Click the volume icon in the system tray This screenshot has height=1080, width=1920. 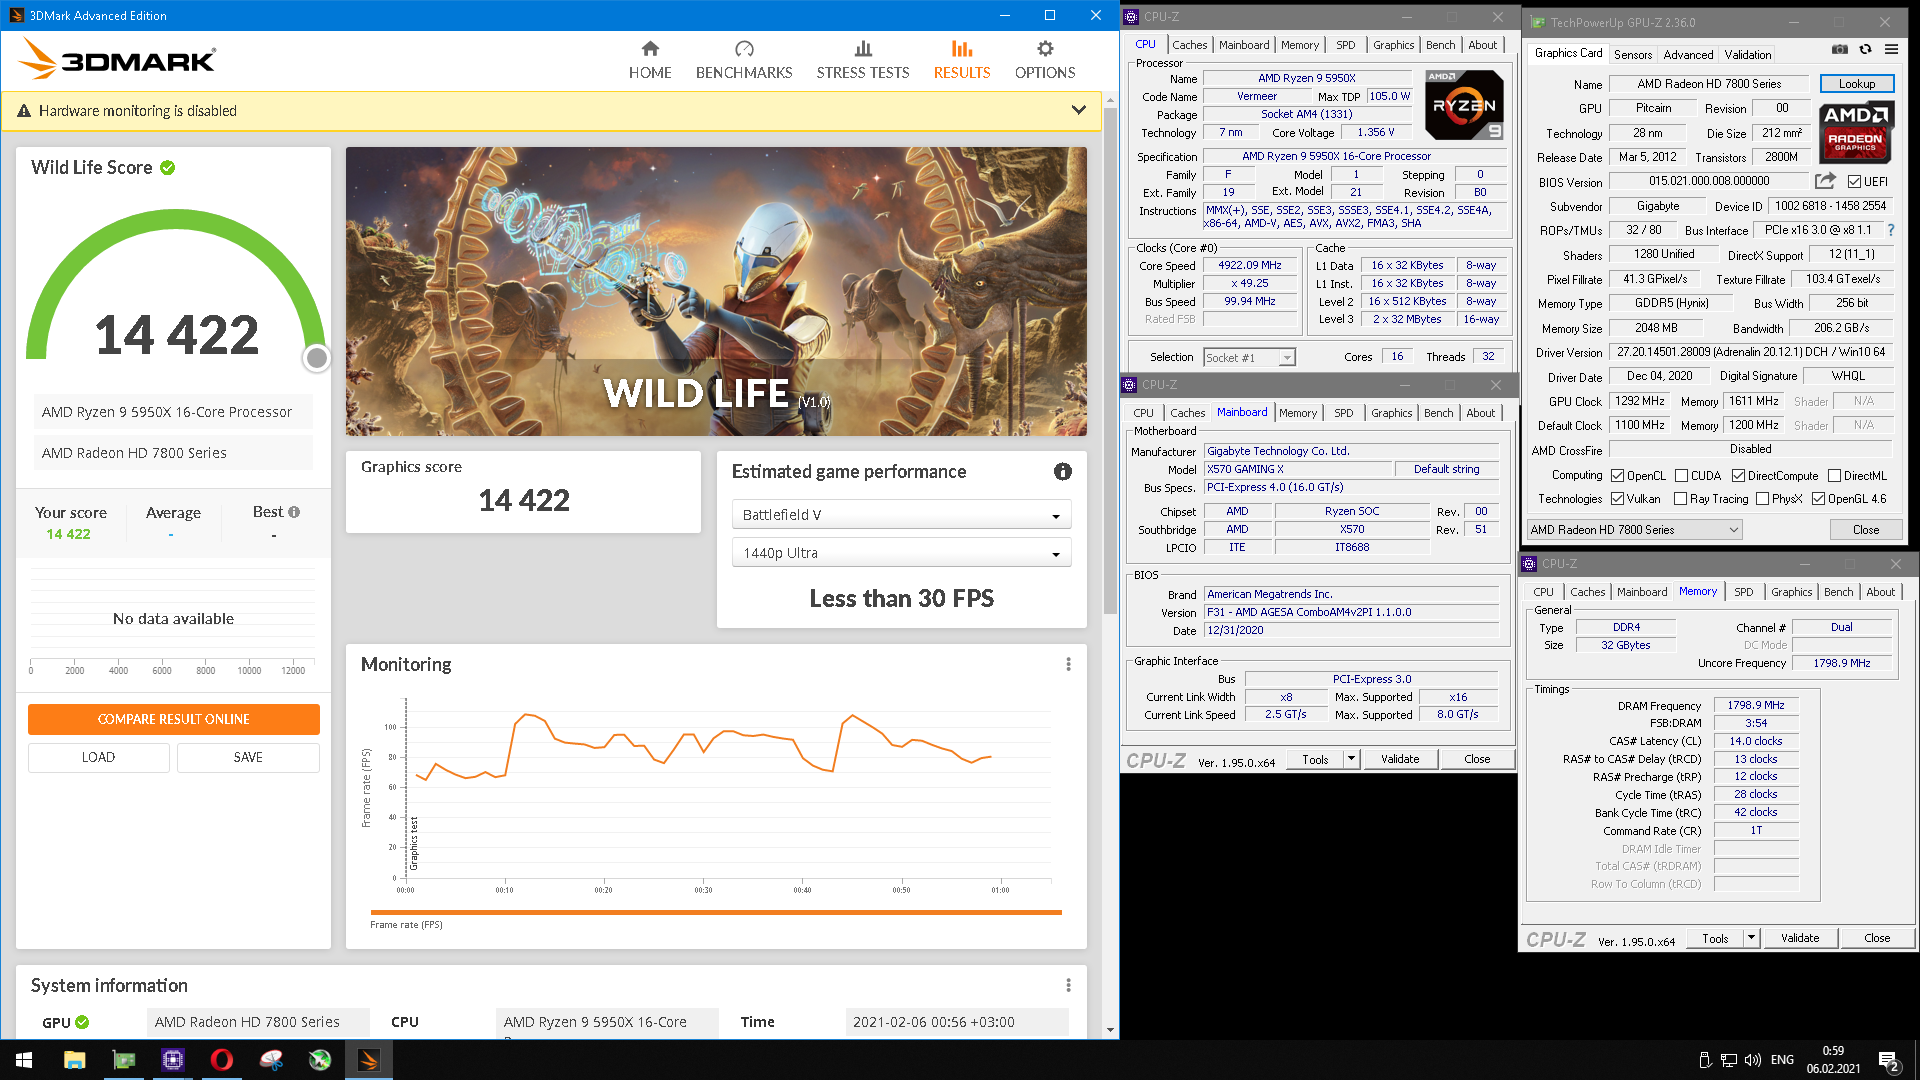[1752, 1060]
